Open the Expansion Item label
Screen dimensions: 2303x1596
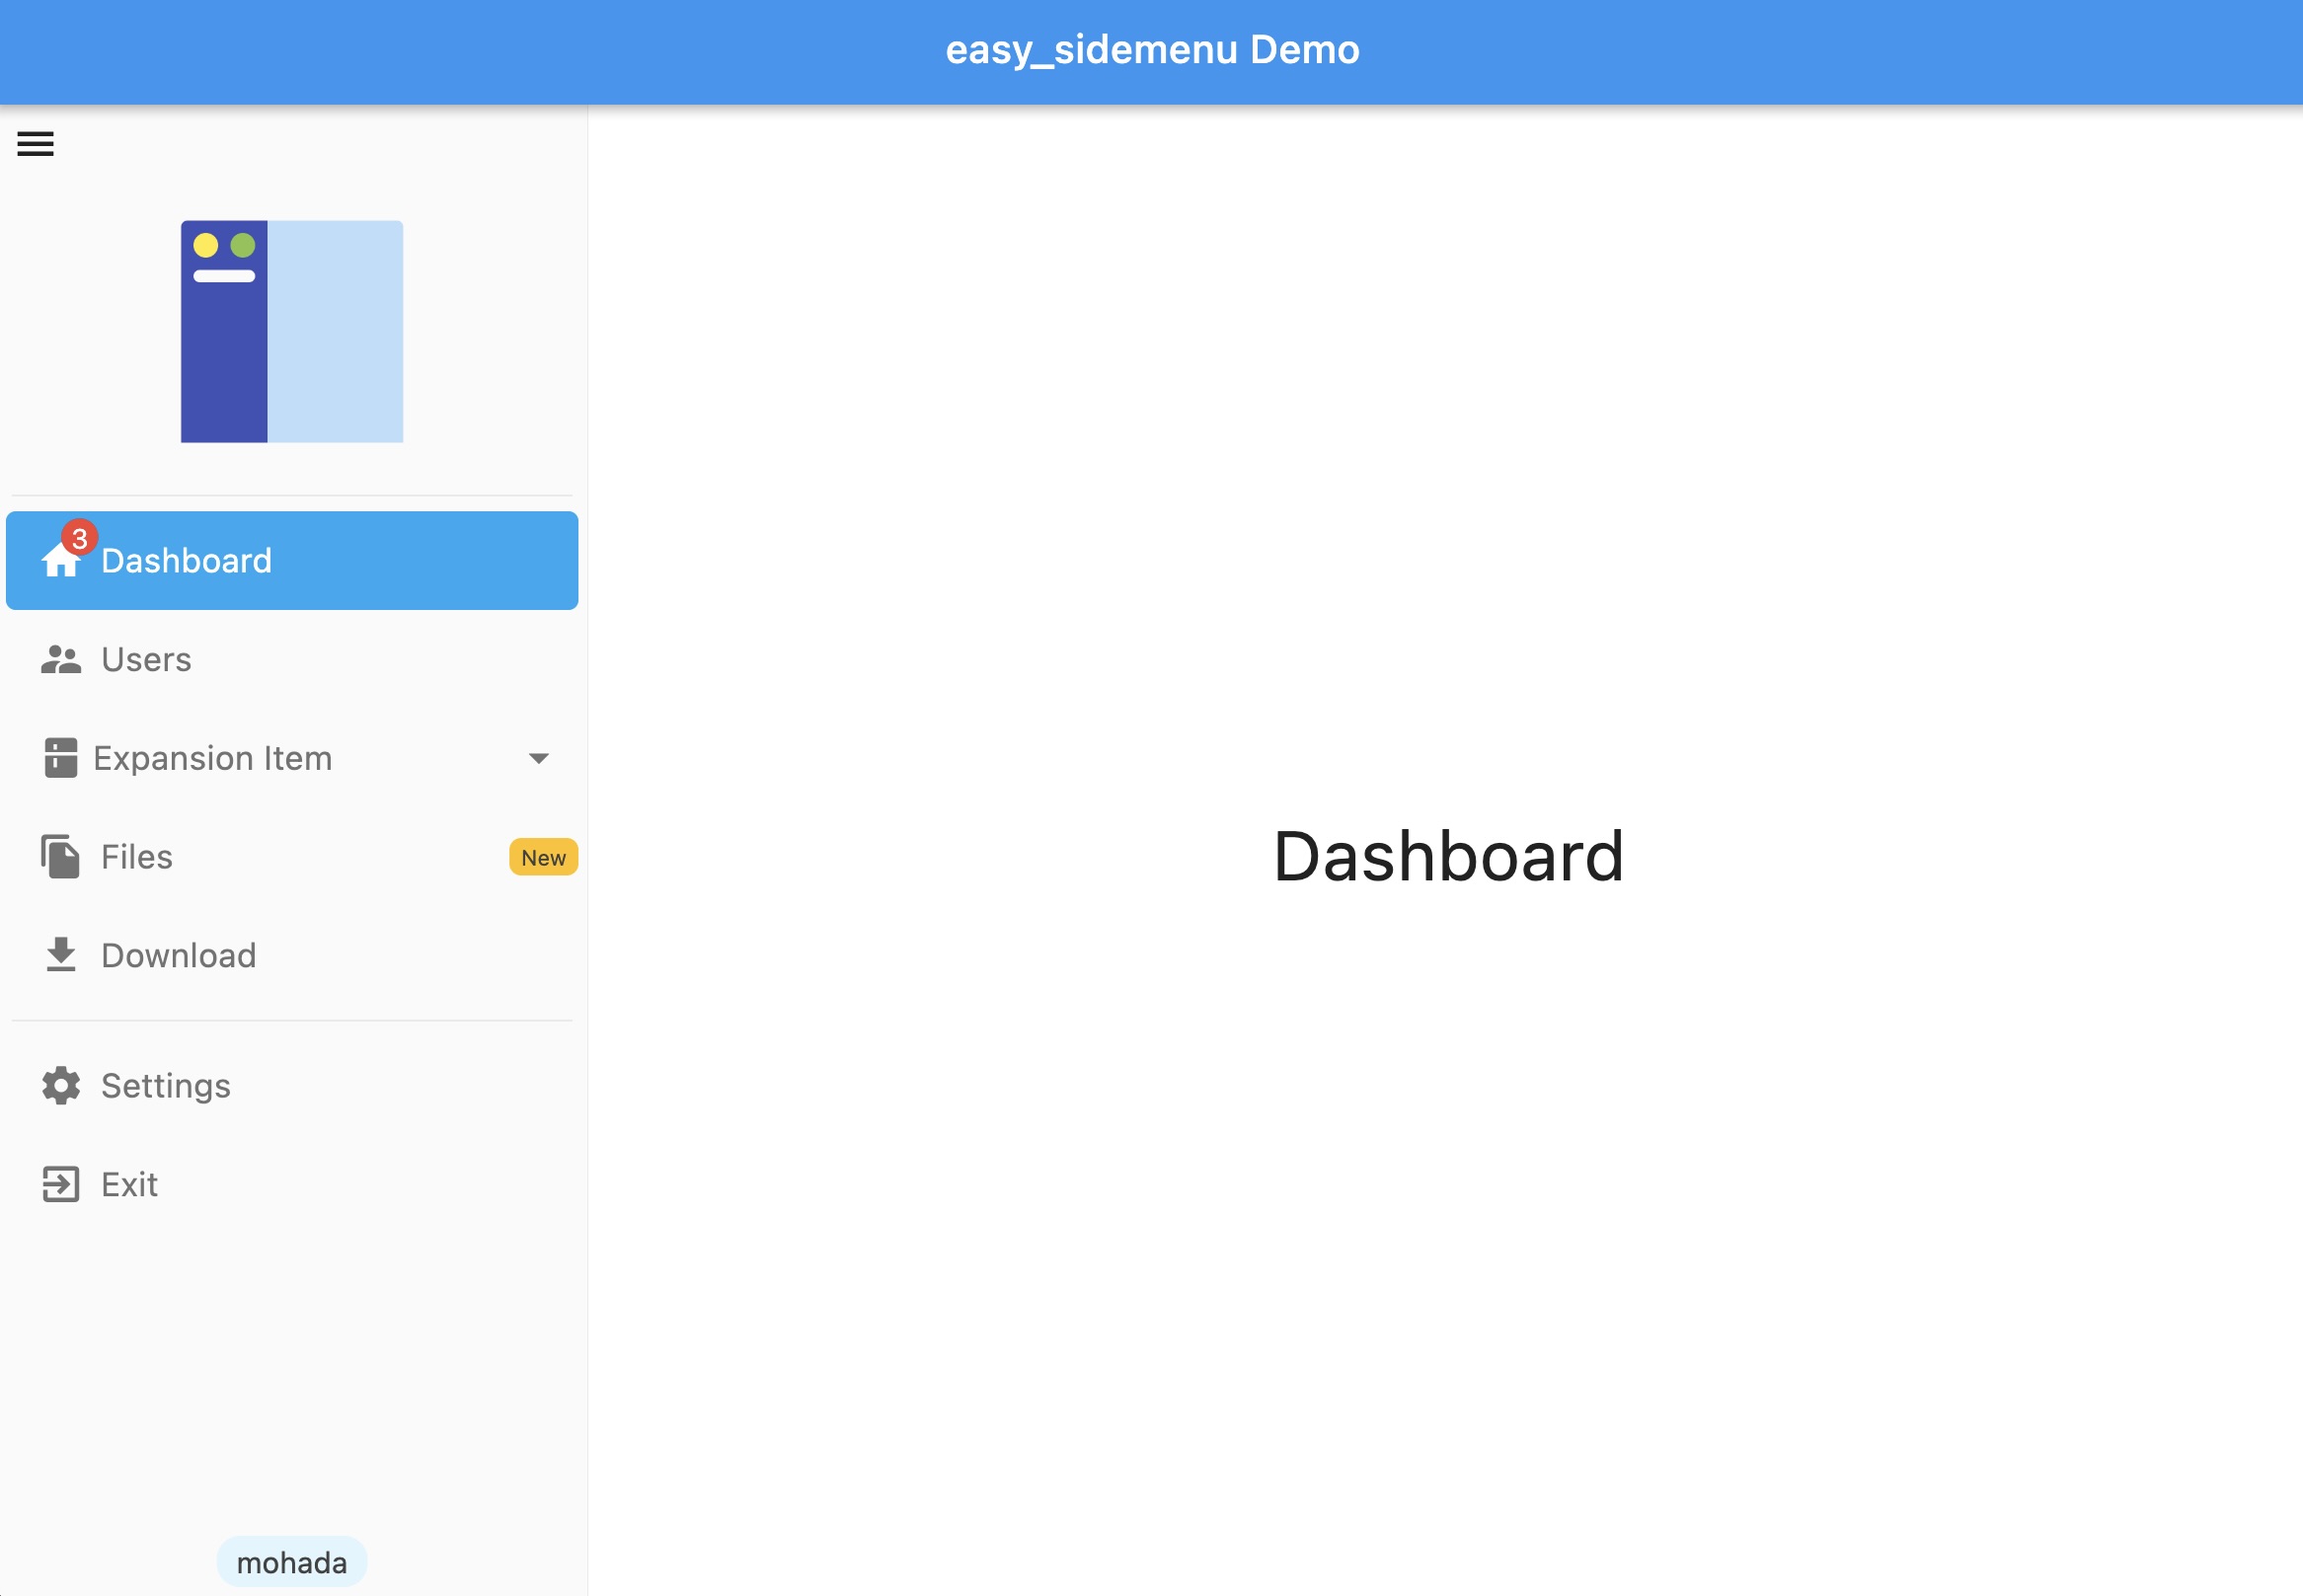pyautogui.click(x=212, y=758)
